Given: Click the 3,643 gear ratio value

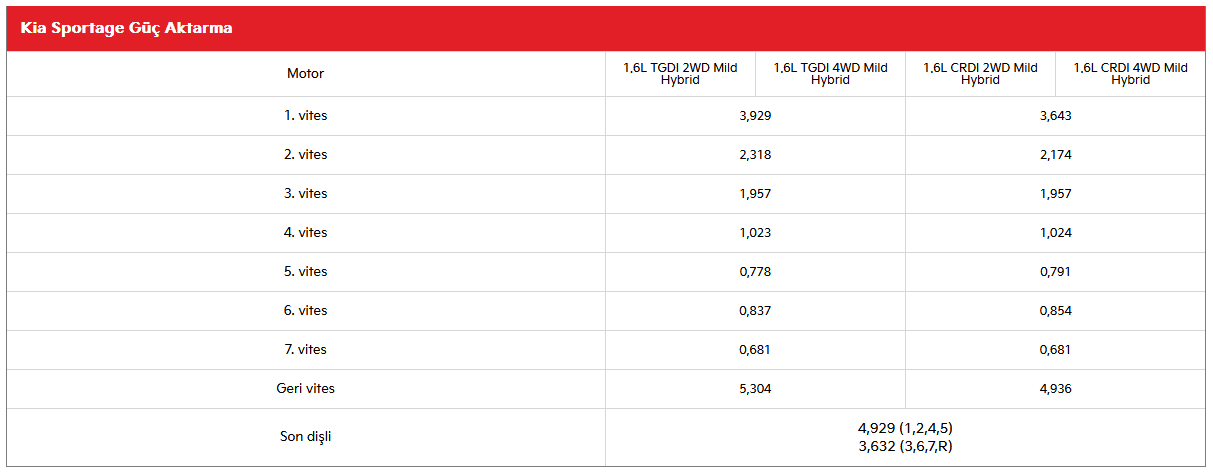Looking at the screenshot, I should coord(1055,116).
